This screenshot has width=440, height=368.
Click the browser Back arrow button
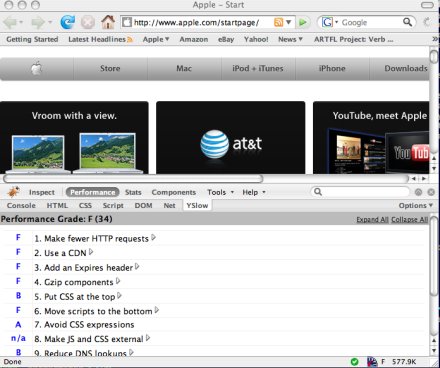[10, 22]
